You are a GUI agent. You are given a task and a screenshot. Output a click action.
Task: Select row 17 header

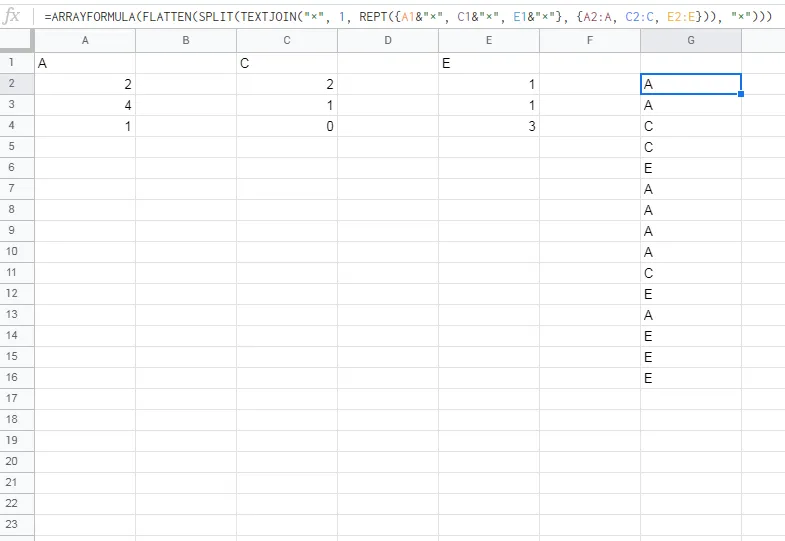click(x=17, y=399)
